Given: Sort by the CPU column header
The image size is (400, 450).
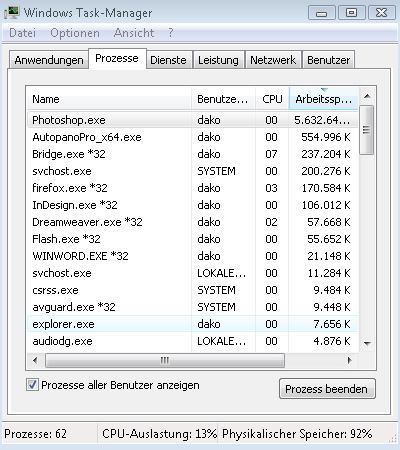Looking at the screenshot, I should [272, 99].
